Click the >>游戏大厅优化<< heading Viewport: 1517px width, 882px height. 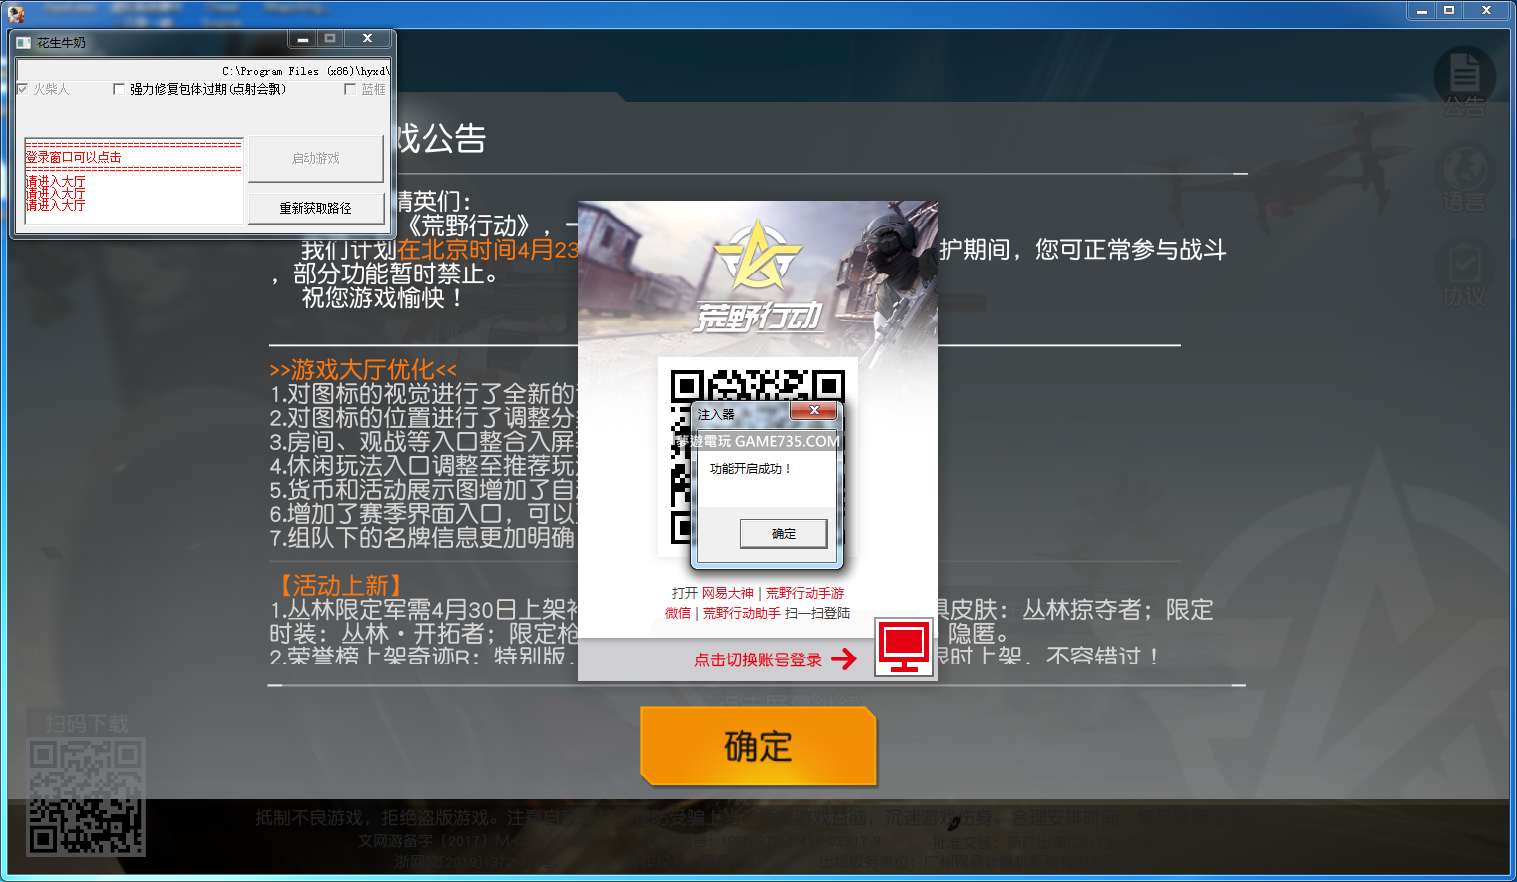pyautogui.click(x=363, y=370)
